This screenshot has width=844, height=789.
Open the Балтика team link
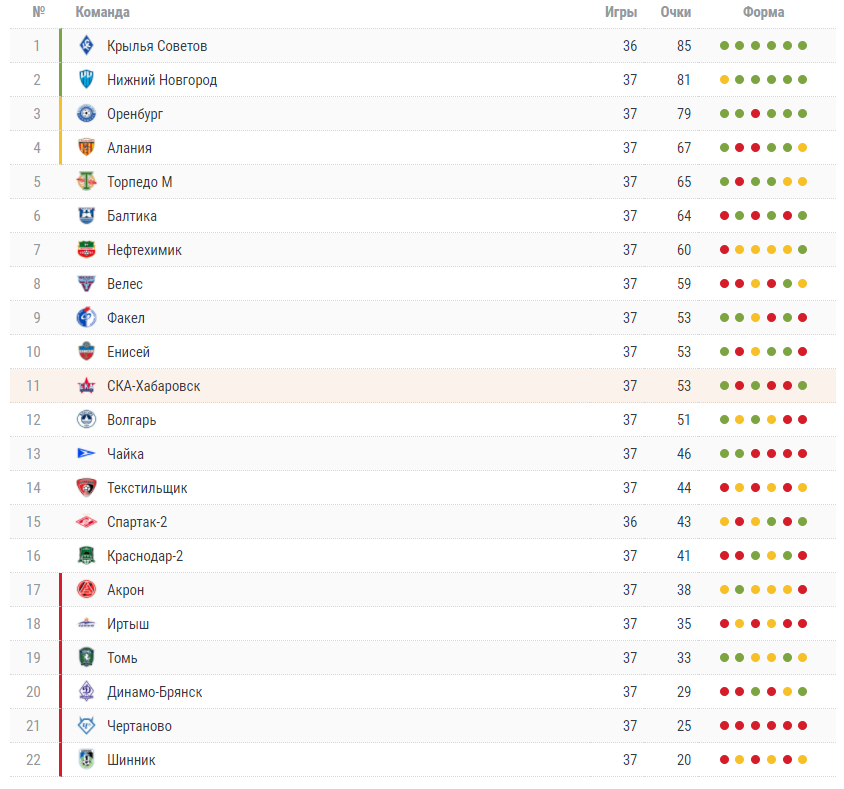pos(132,216)
